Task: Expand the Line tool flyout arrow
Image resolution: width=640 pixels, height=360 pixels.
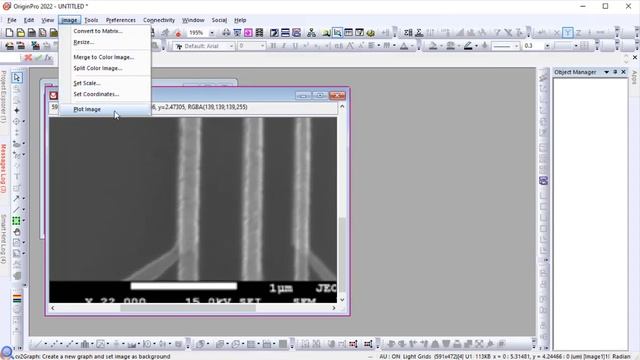Action: [24, 209]
